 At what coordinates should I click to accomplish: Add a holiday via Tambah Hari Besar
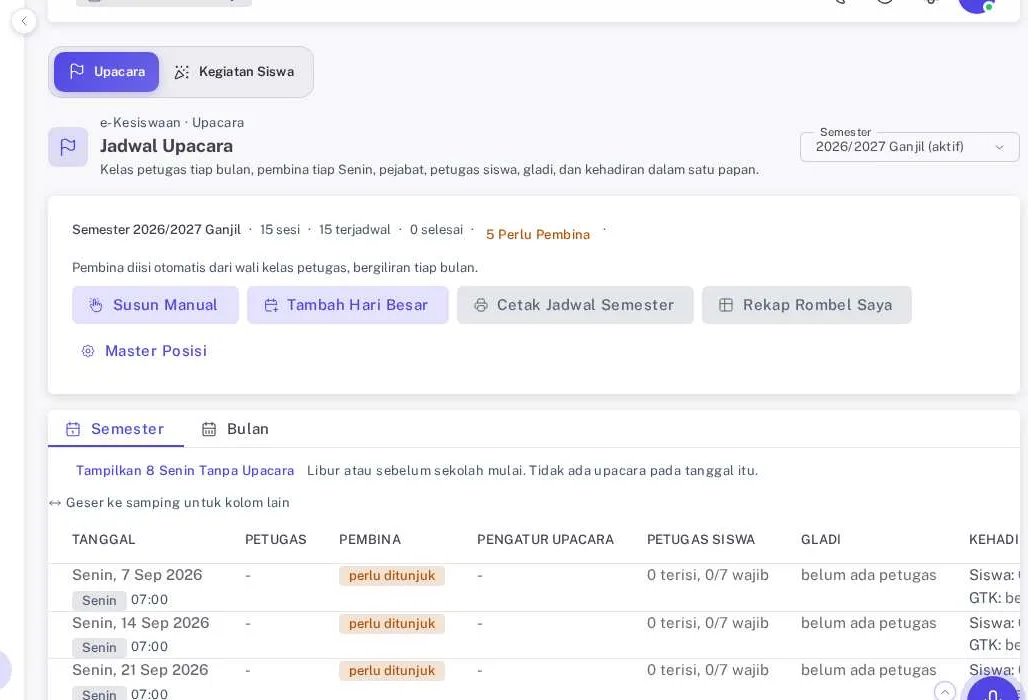[347, 305]
